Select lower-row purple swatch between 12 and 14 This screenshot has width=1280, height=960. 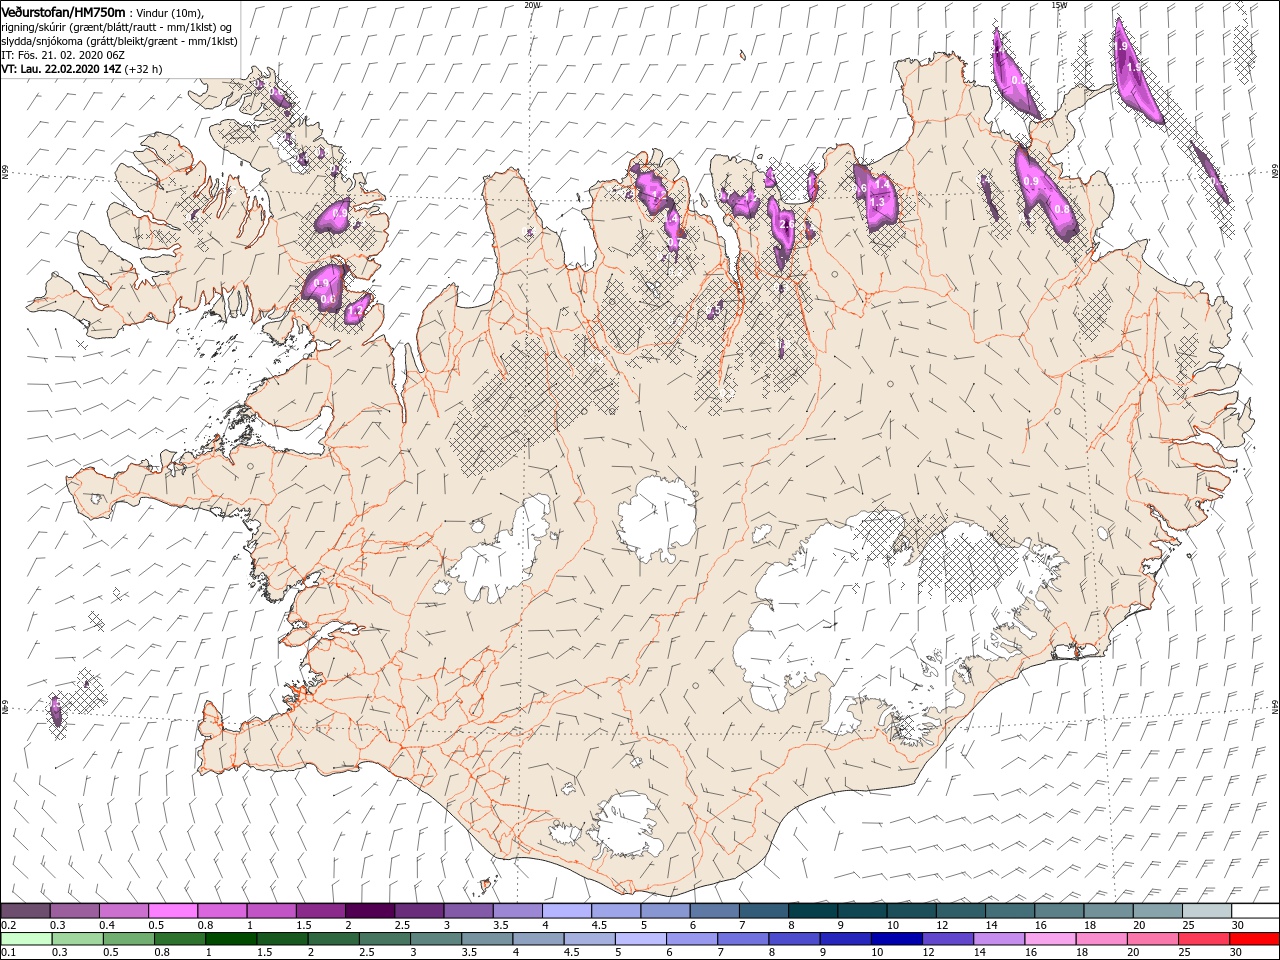pos(946,938)
